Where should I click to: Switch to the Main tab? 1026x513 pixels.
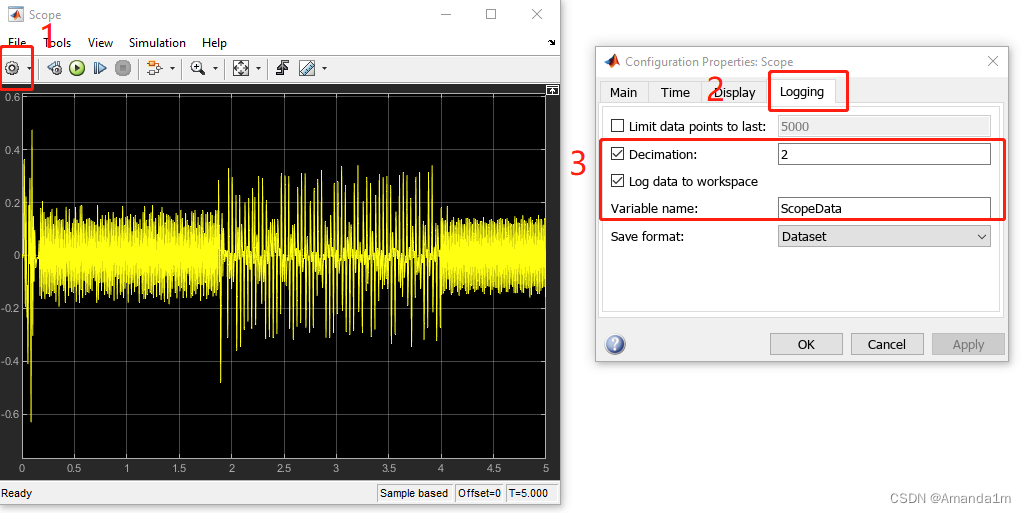pos(623,92)
